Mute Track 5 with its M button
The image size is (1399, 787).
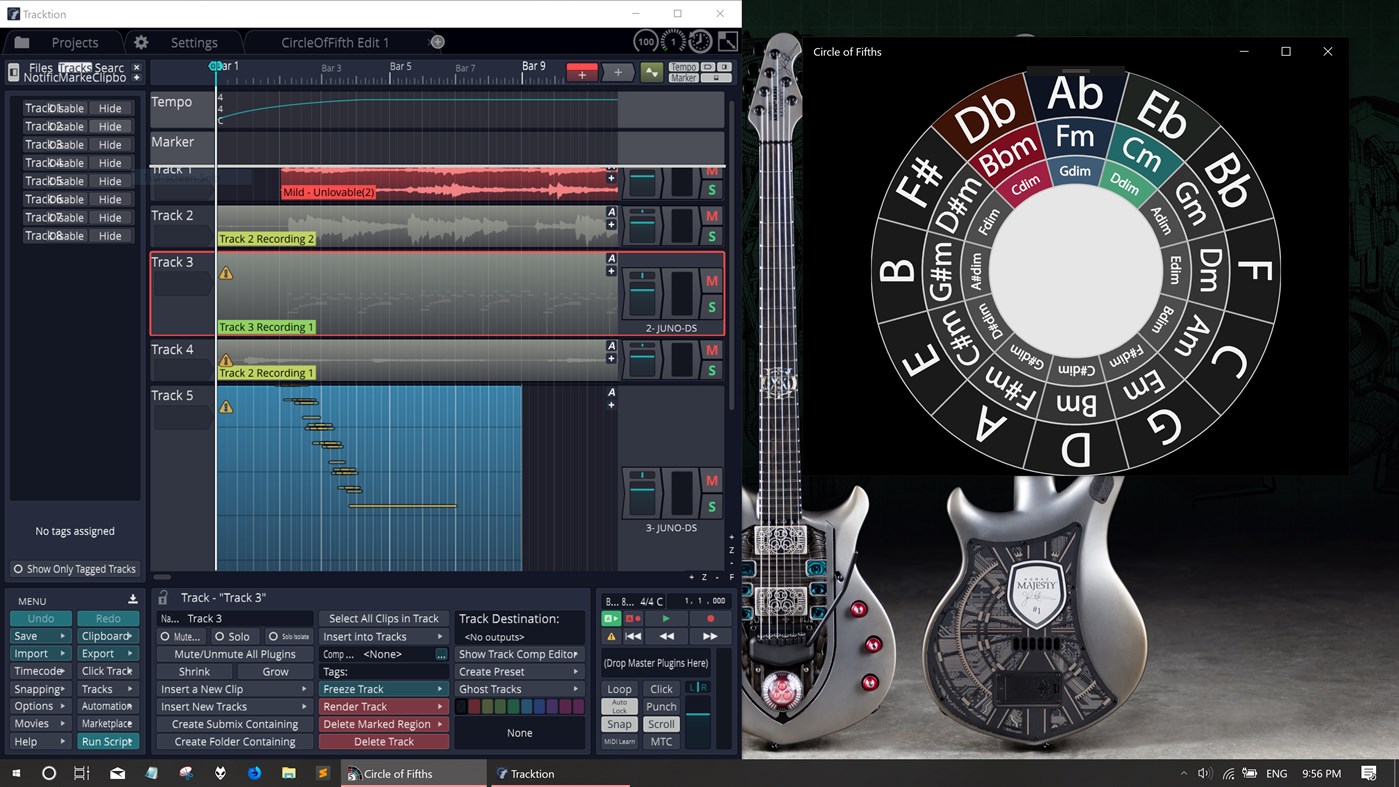(712, 480)
